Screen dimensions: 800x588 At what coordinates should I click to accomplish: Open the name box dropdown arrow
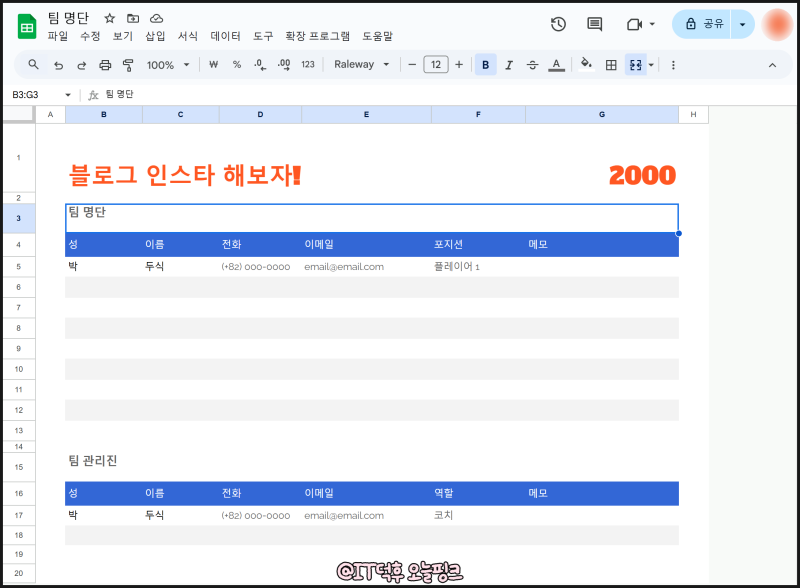pyautogui.click(x=68, y=95)
